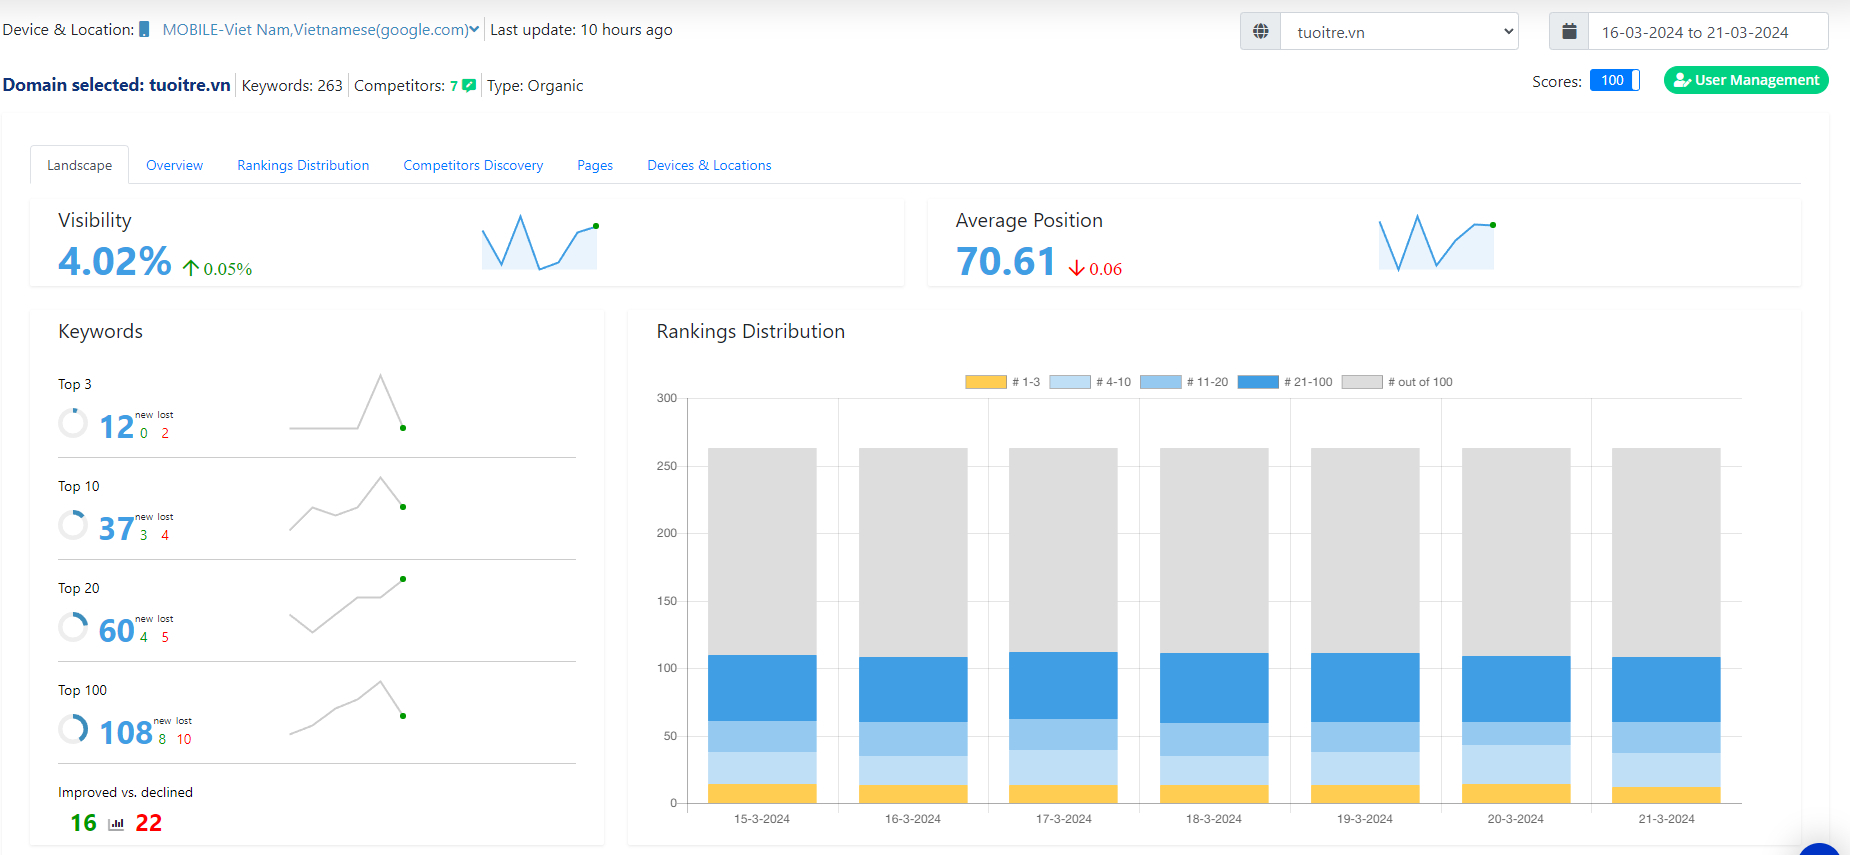1850x855 pixels.
Task: Click the Visibility sparkline chart
Action: pyautogui.click(x=539, y=243)
